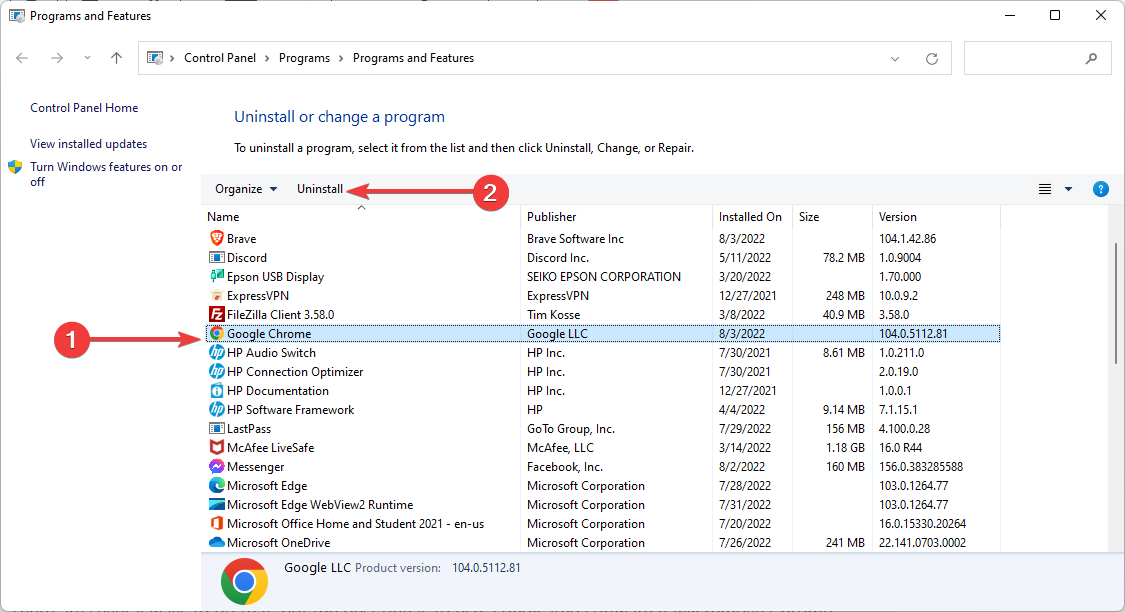This screenshot has width=1125, height=612.
Task: Expand chevron after Programs breadcrumb
Action: [x=342, y=58]
